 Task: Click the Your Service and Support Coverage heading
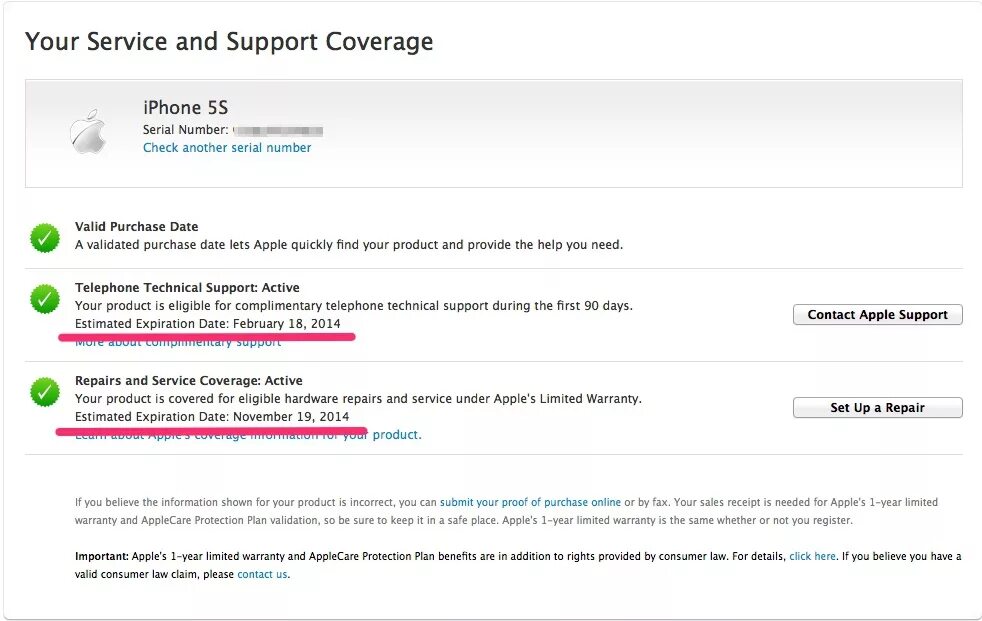229,42
